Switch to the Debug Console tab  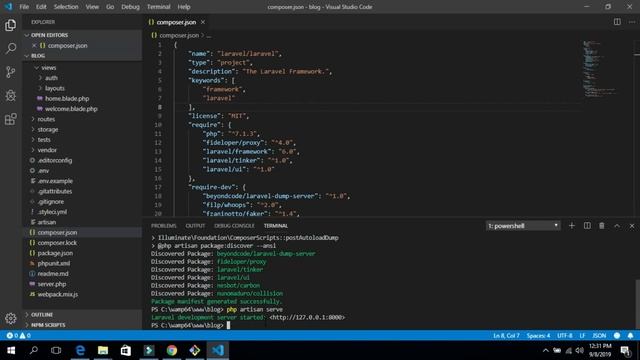tap(234, 226)
